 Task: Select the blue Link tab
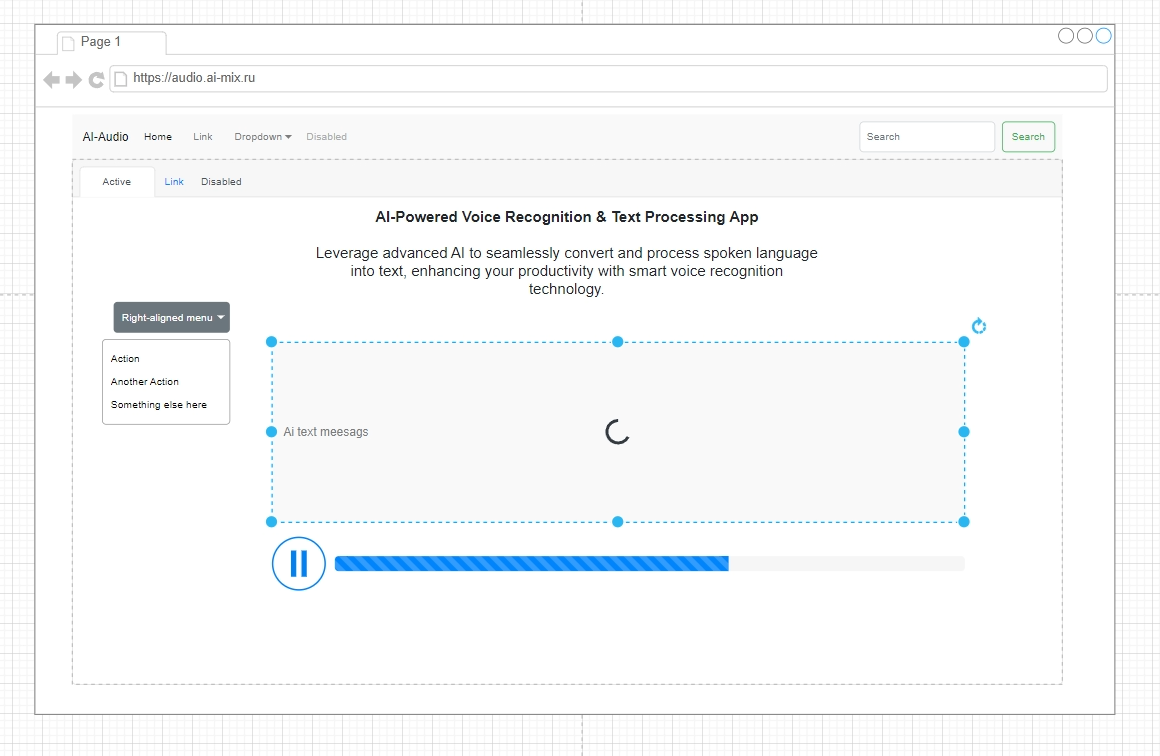(174, 182)
